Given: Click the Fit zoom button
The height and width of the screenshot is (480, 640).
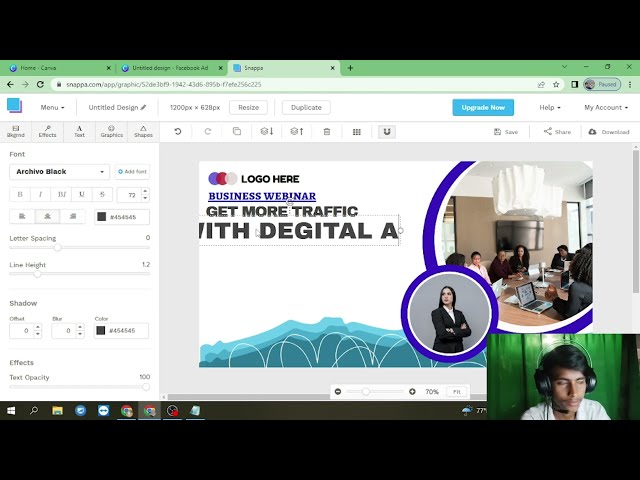Looking at the screenshot, I should 456,392.
